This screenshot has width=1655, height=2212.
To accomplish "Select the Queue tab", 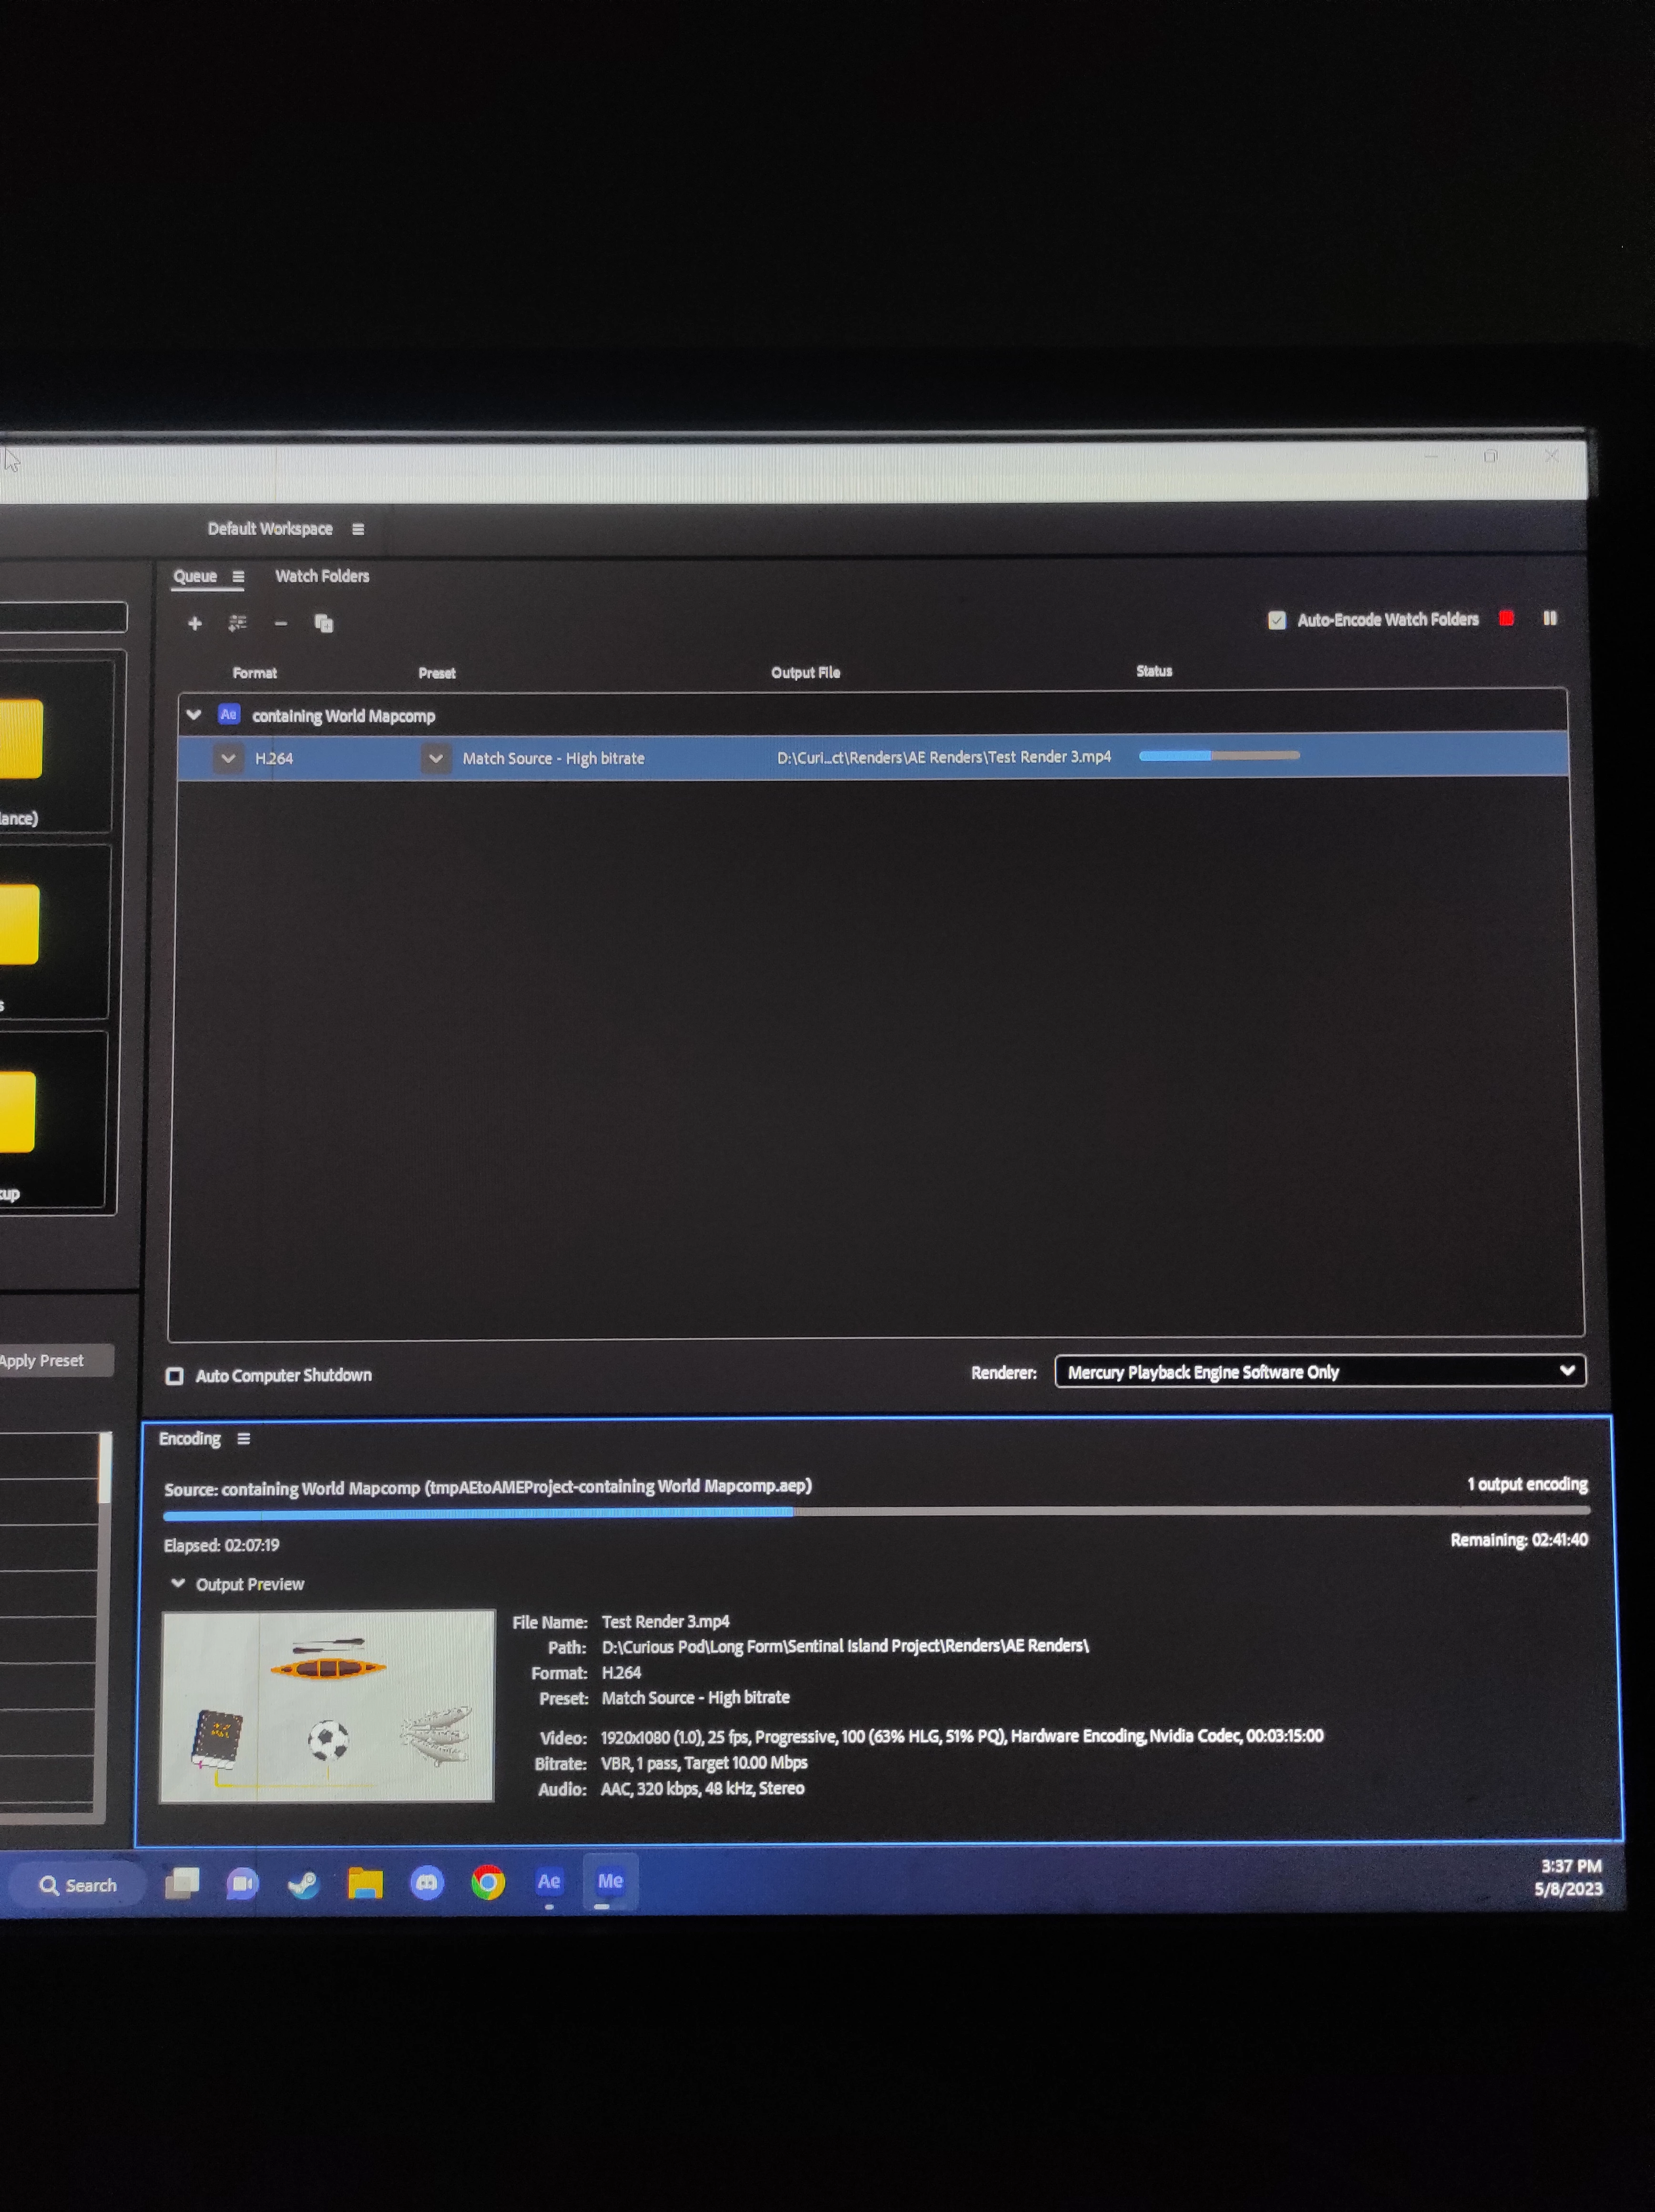I will point(195,576).
